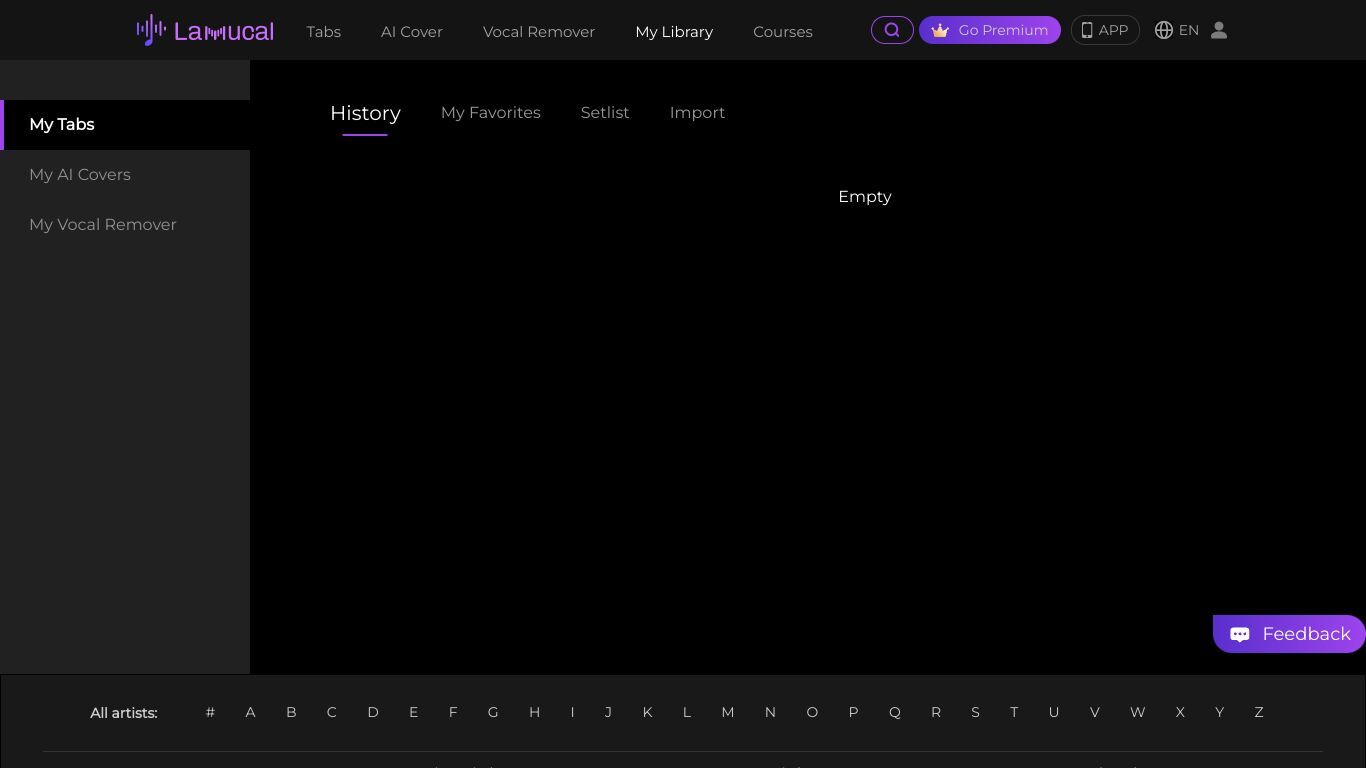Image resolution: width=1366 pixels, height=768 pixels.
Task: Browse artists starting with B
Action: pyautogui.click(x=291, y=712)
